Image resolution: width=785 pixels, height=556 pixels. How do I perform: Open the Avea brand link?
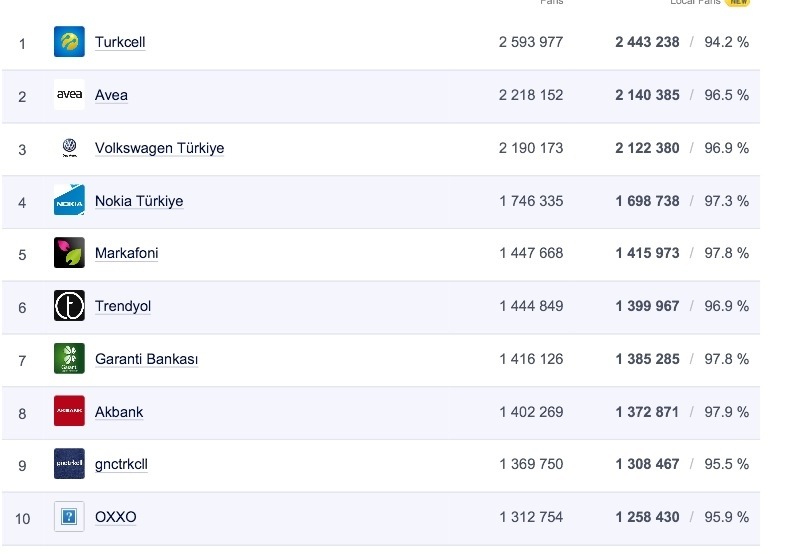click(x=111, y=95)
